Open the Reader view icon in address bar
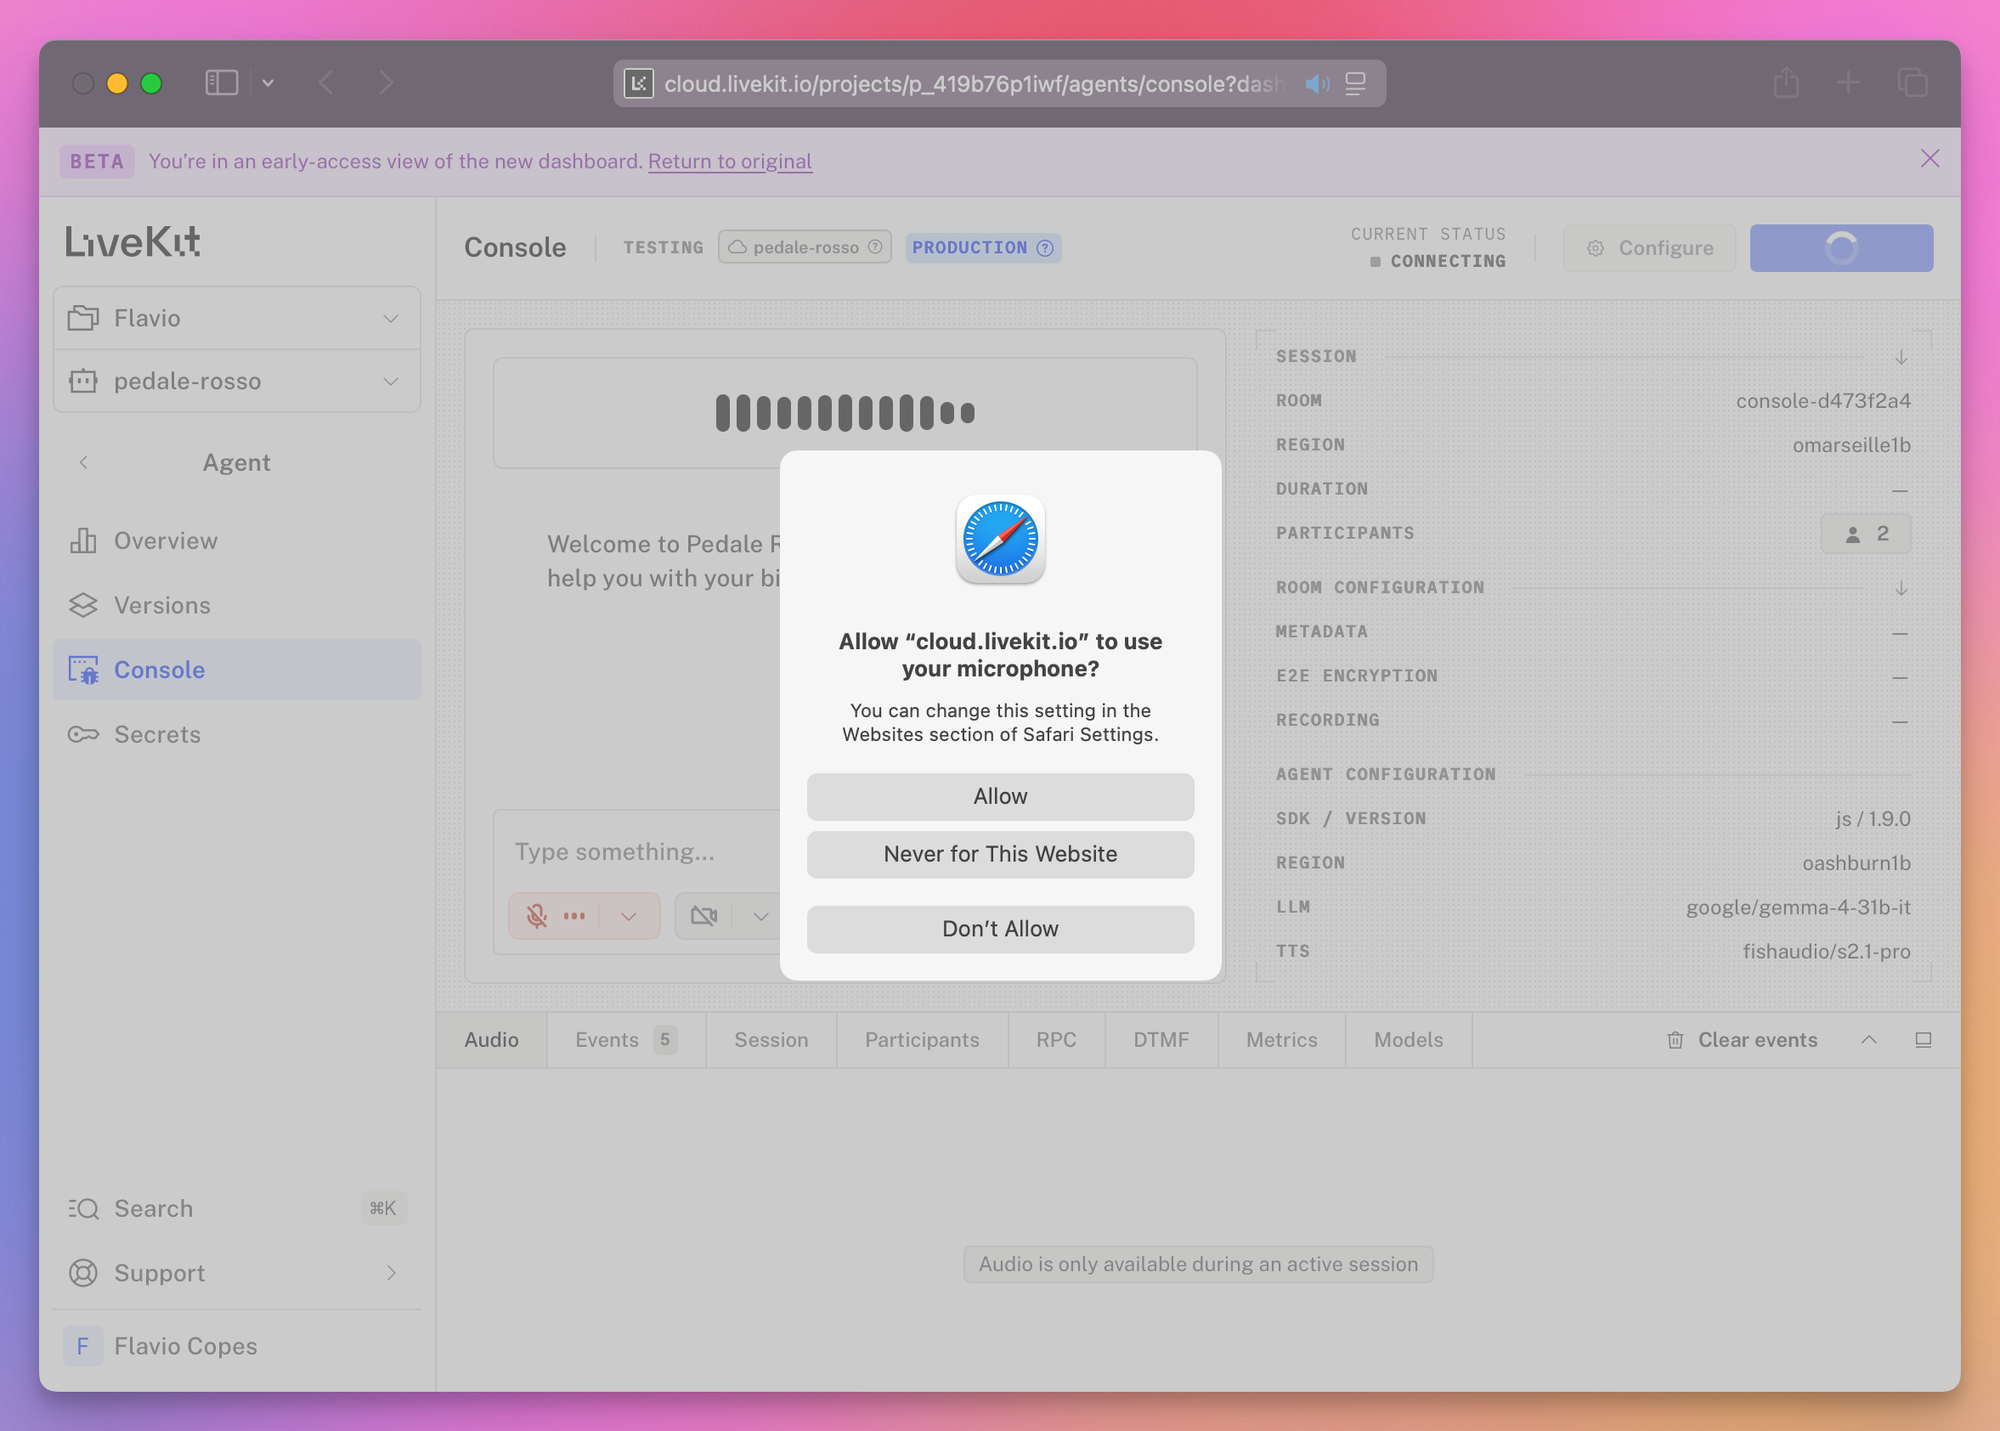Viewport: 2000px width, 1431px height. pyautogui.click(x=1355, y=84)
